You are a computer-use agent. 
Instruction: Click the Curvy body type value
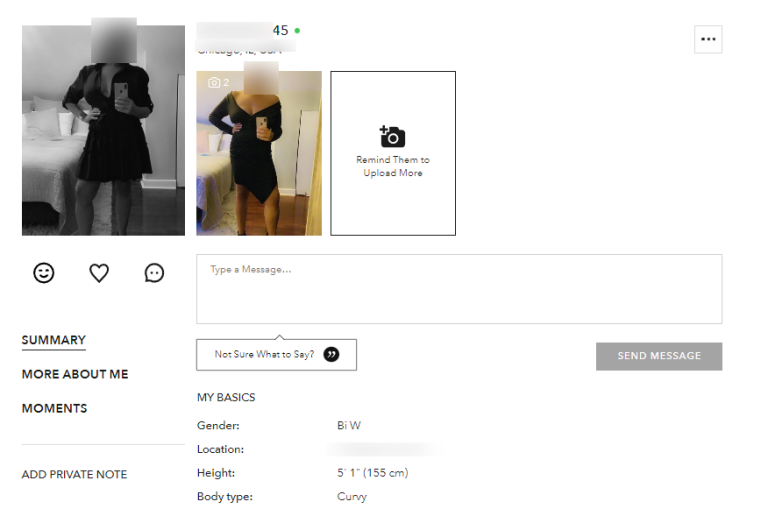[352, 497]
